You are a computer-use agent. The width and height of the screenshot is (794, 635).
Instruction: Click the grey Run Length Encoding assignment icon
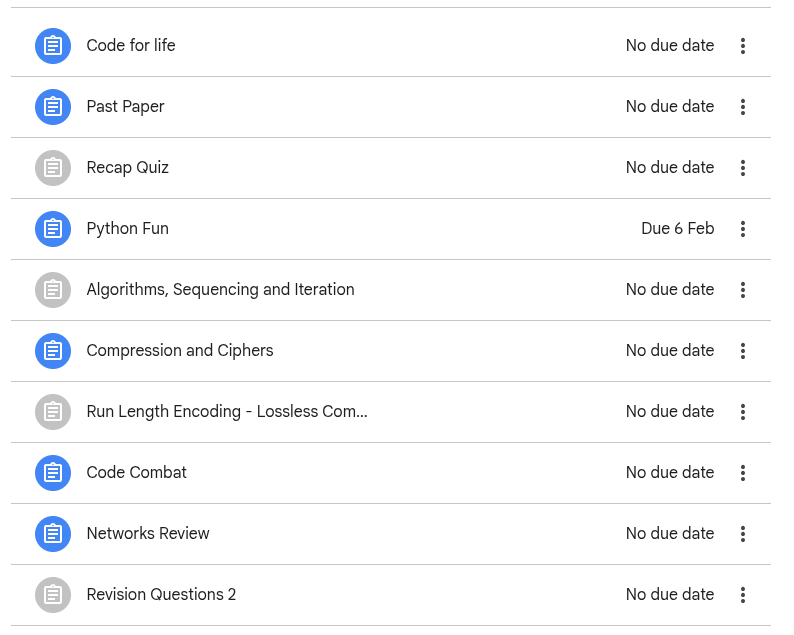[x=53, y=412]
